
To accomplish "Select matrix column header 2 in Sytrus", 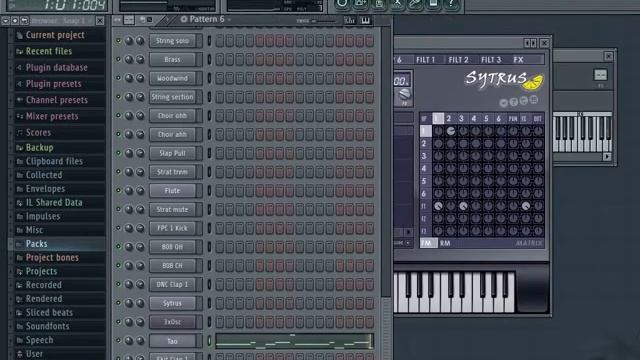I will pos(449,118).
